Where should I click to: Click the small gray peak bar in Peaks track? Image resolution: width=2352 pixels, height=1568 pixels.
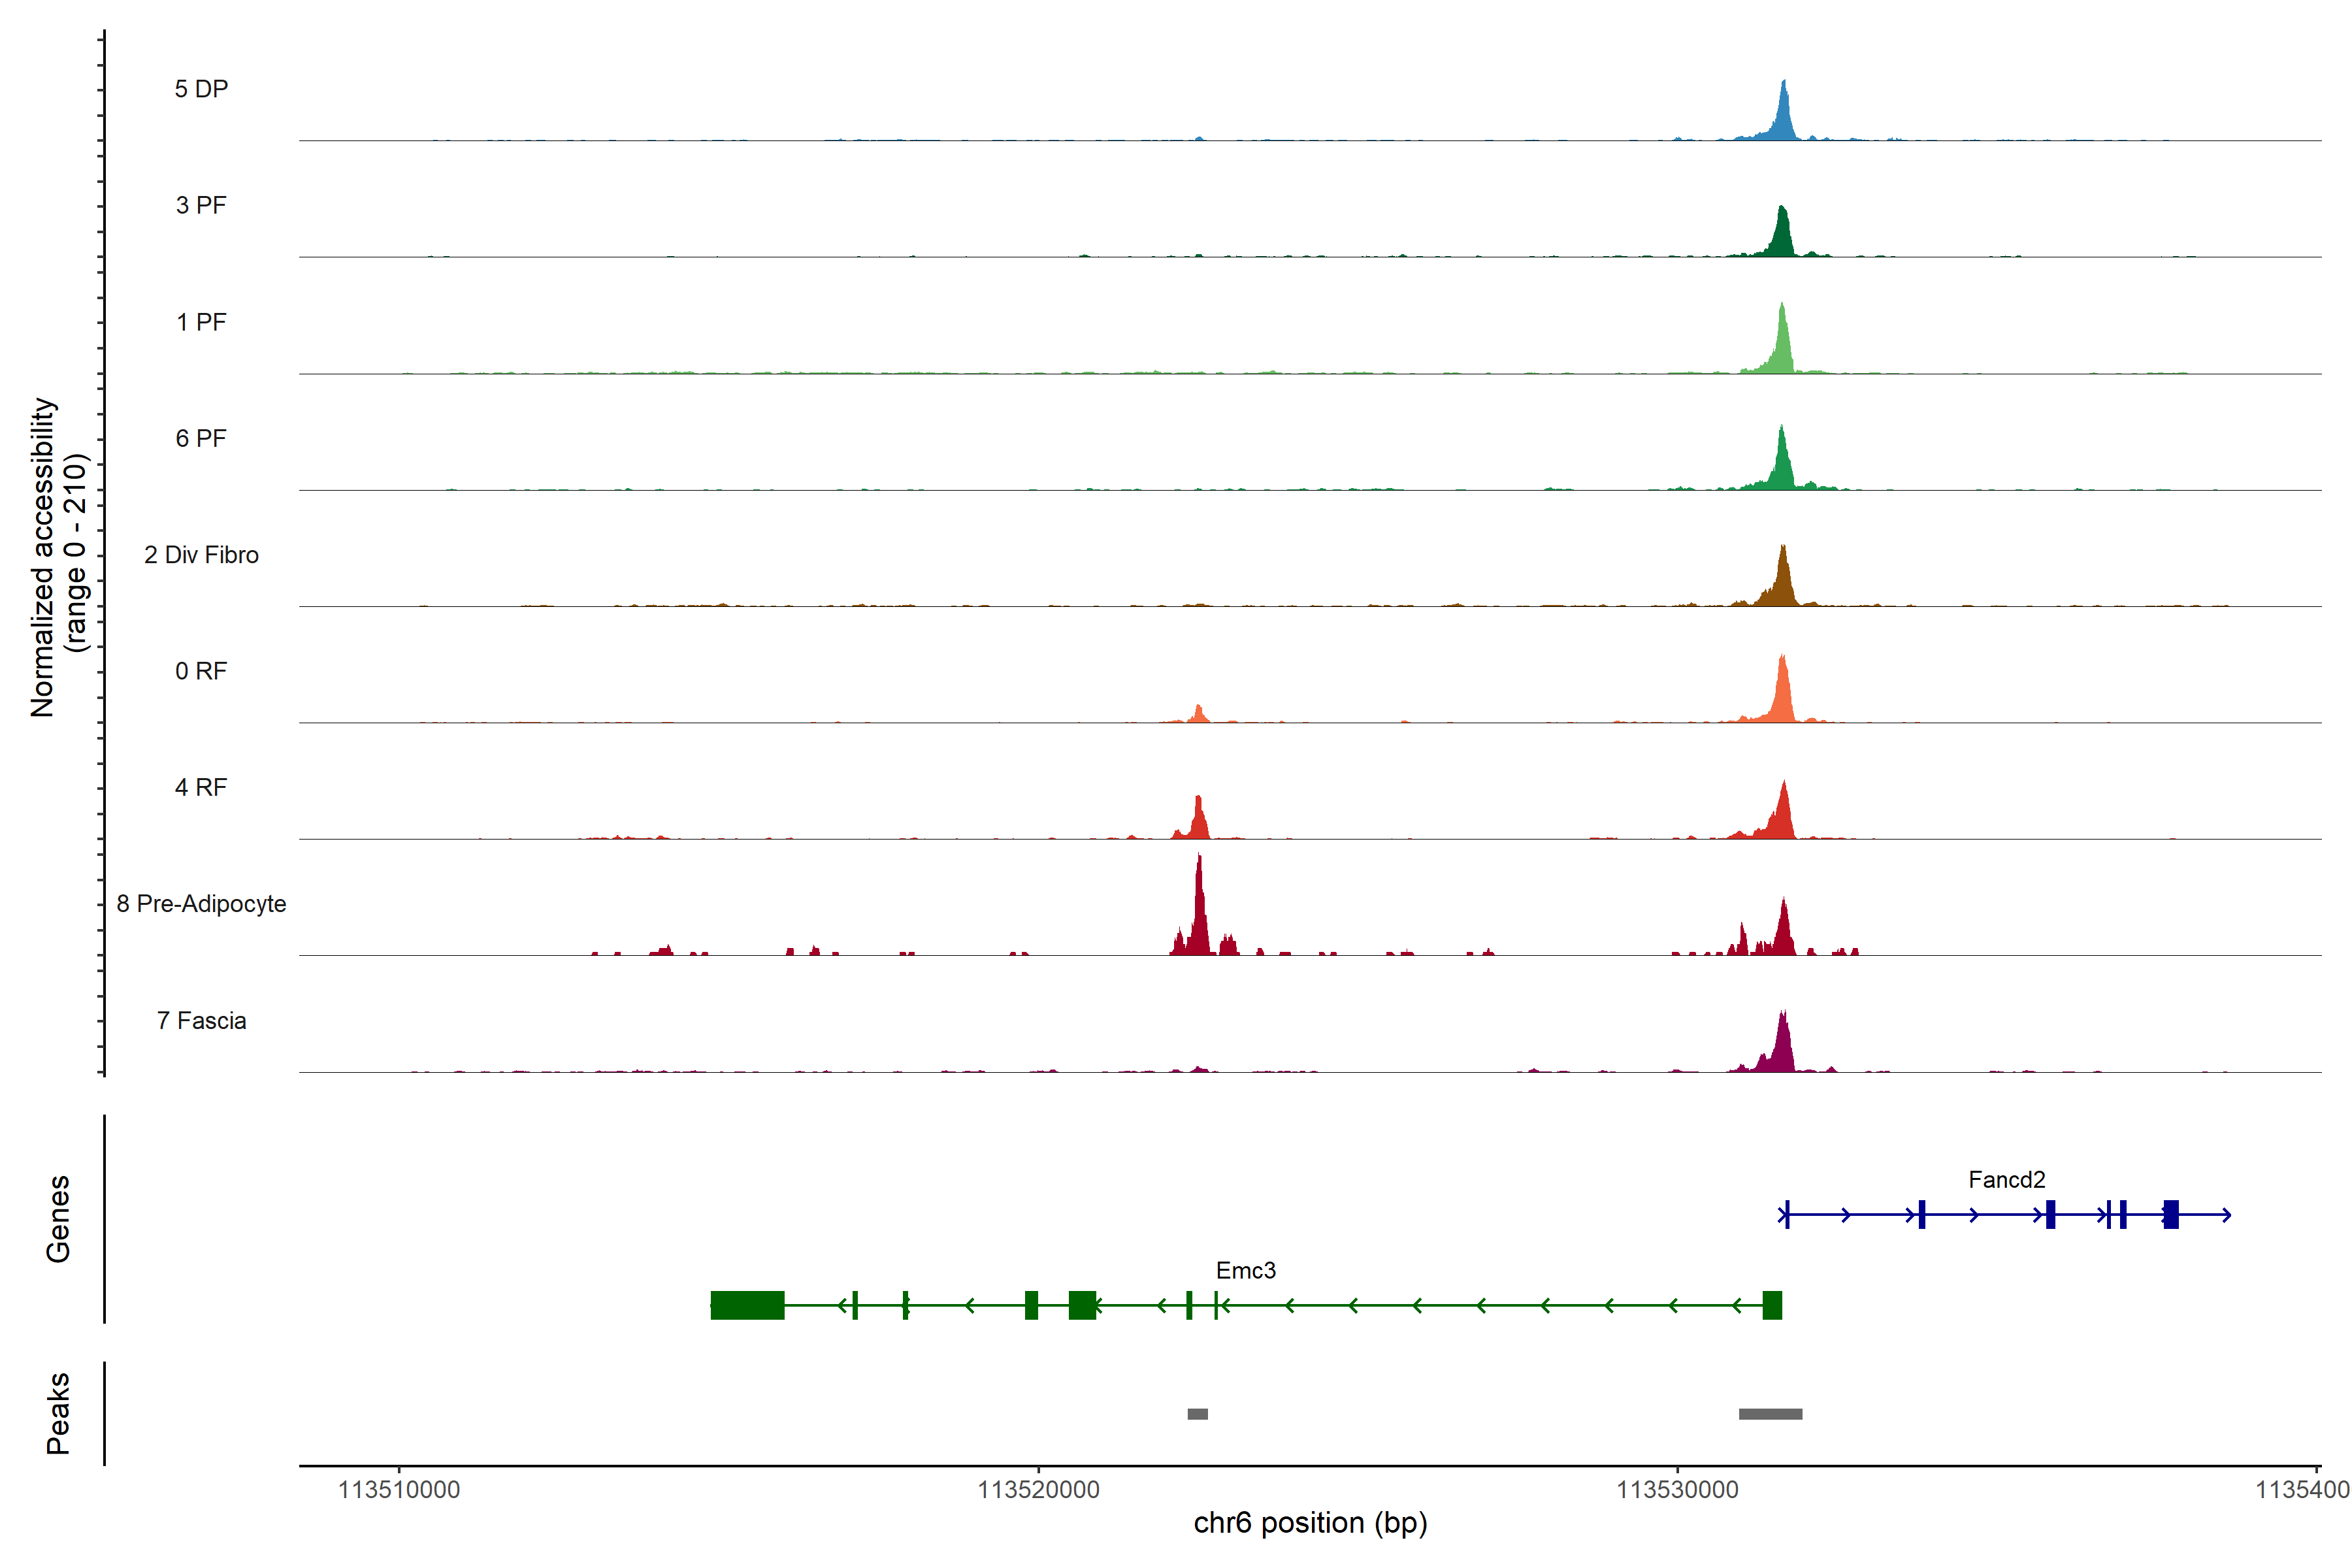pos(1197,1414)
